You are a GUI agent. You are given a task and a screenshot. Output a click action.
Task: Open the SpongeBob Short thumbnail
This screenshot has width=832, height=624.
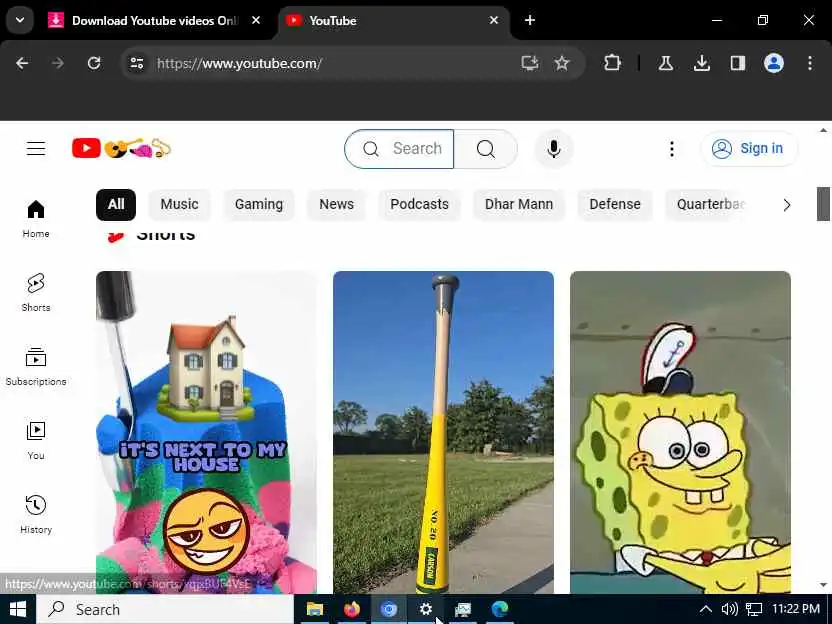click(x=680, y=432)
